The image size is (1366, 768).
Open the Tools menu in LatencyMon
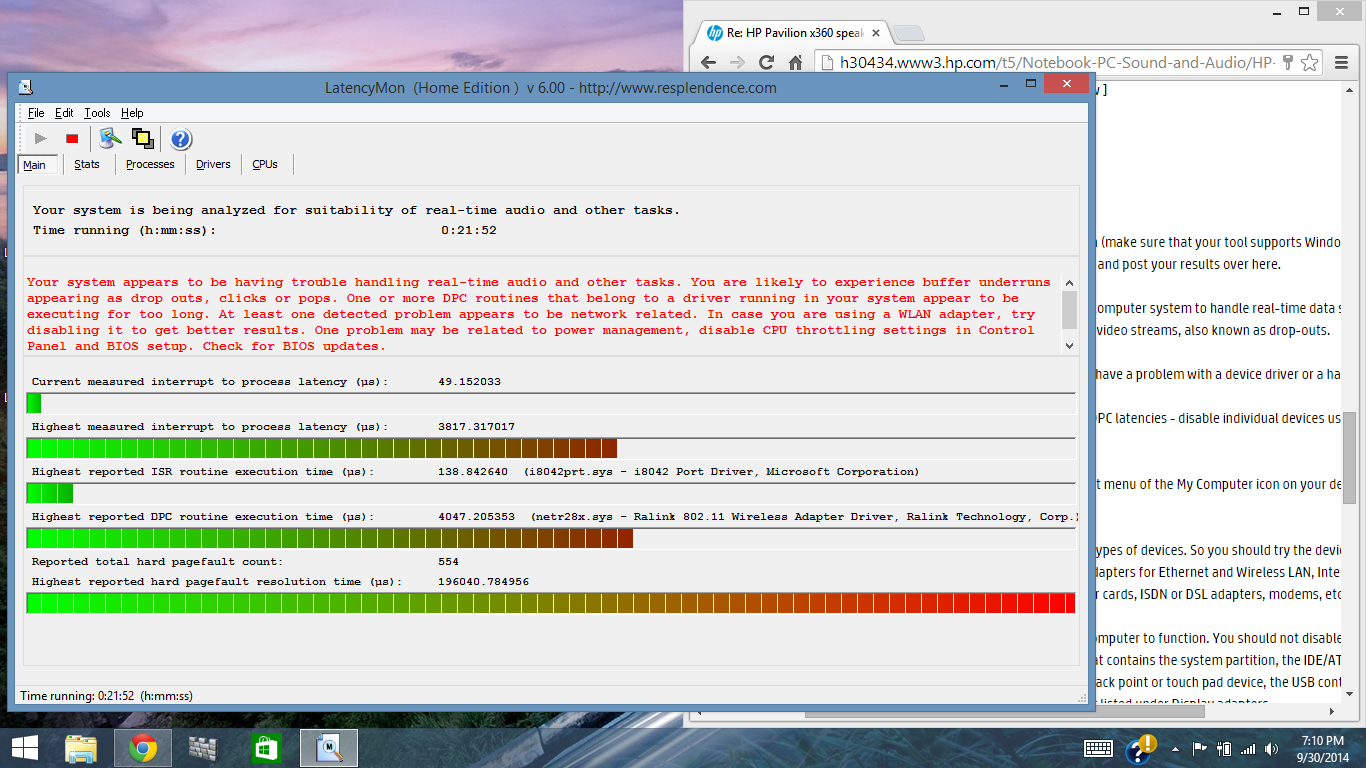[96, 112]
